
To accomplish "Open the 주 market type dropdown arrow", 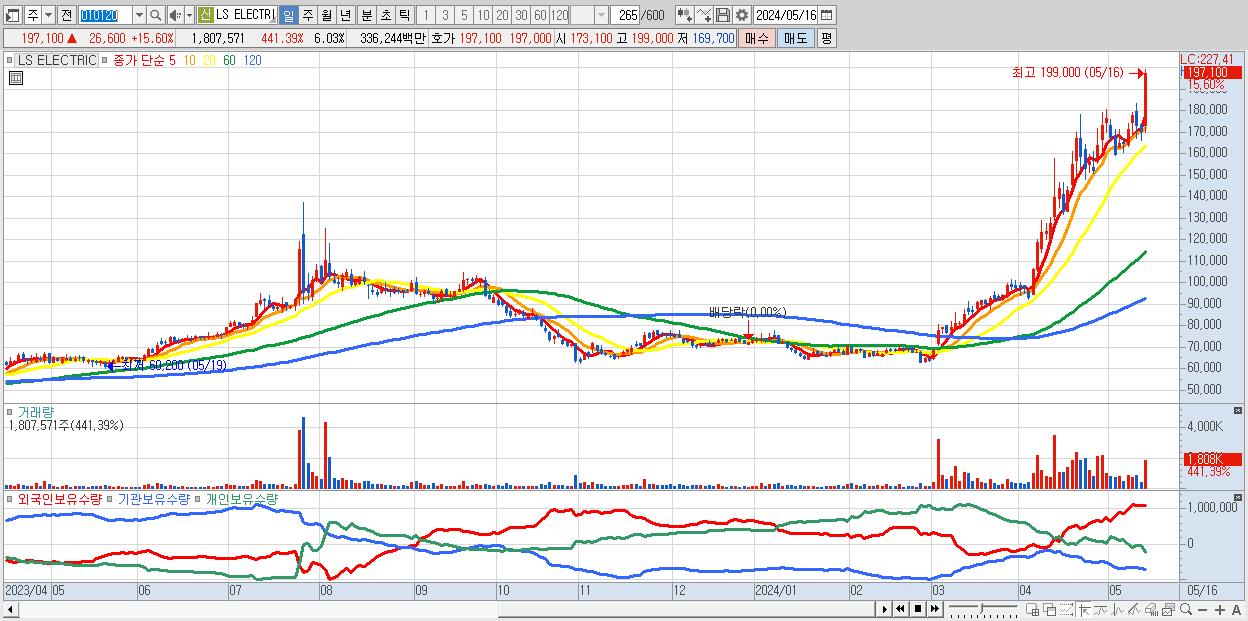I will (x=48, y=15).
